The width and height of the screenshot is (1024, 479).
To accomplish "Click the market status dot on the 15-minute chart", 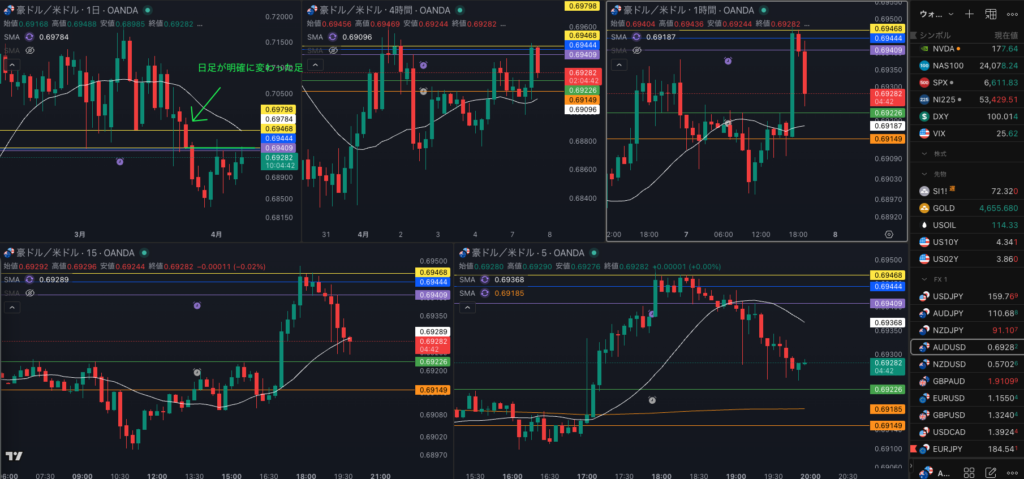I will pyautogui.click(x=145, y=253).
